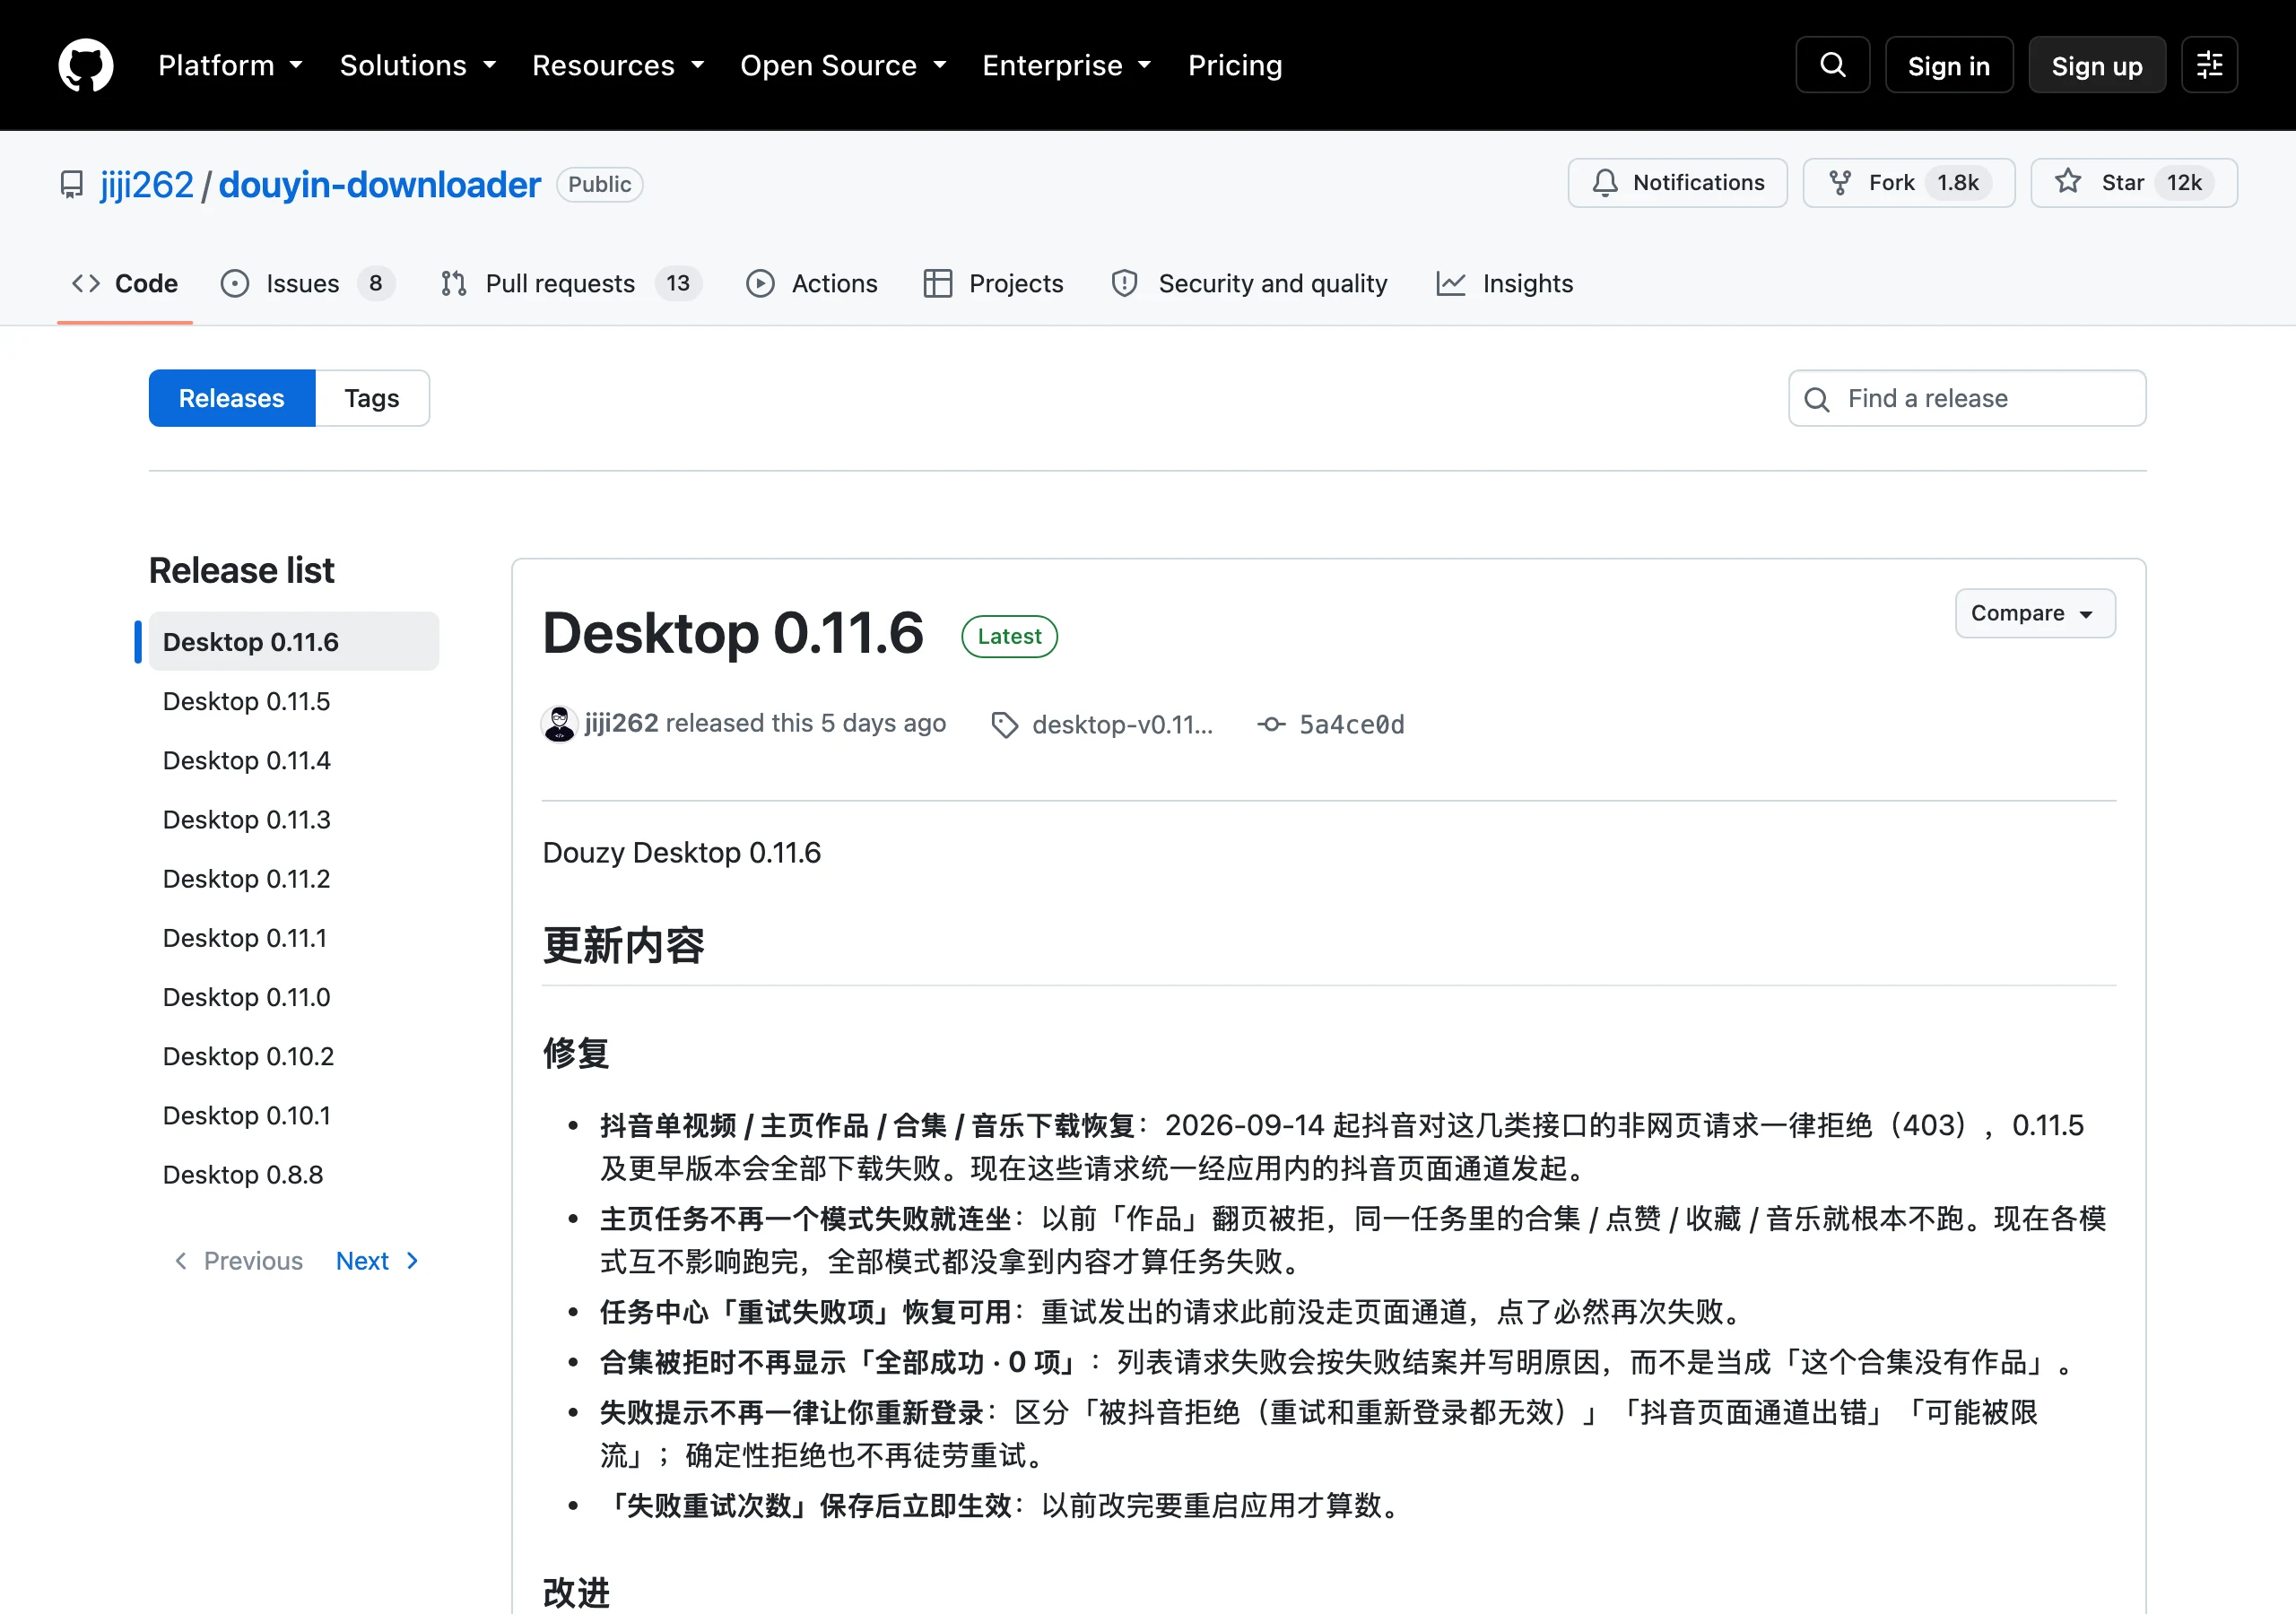Click the 修复 heading
This screenshot has height=1614, width=2296.
click(x=576, y=1053)
